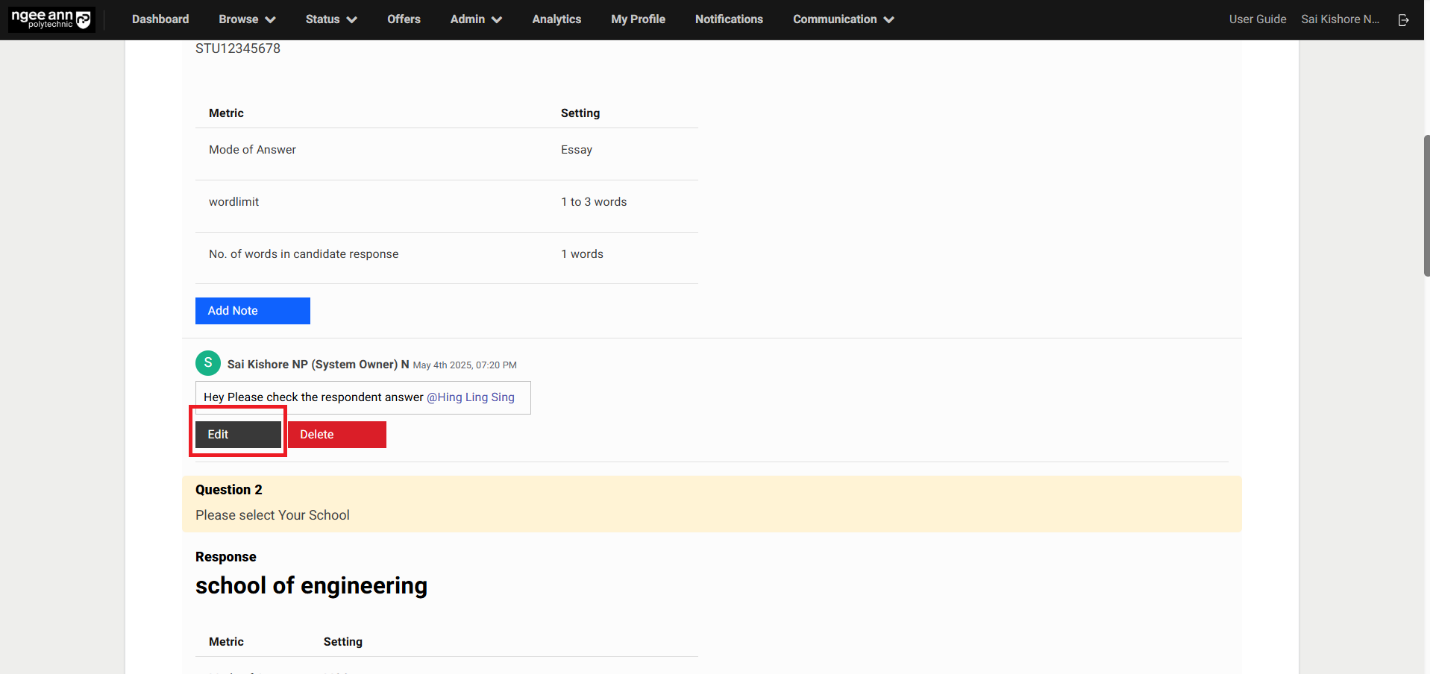
Task: Open the User Guide link
Action: (x=1257, y=19)
